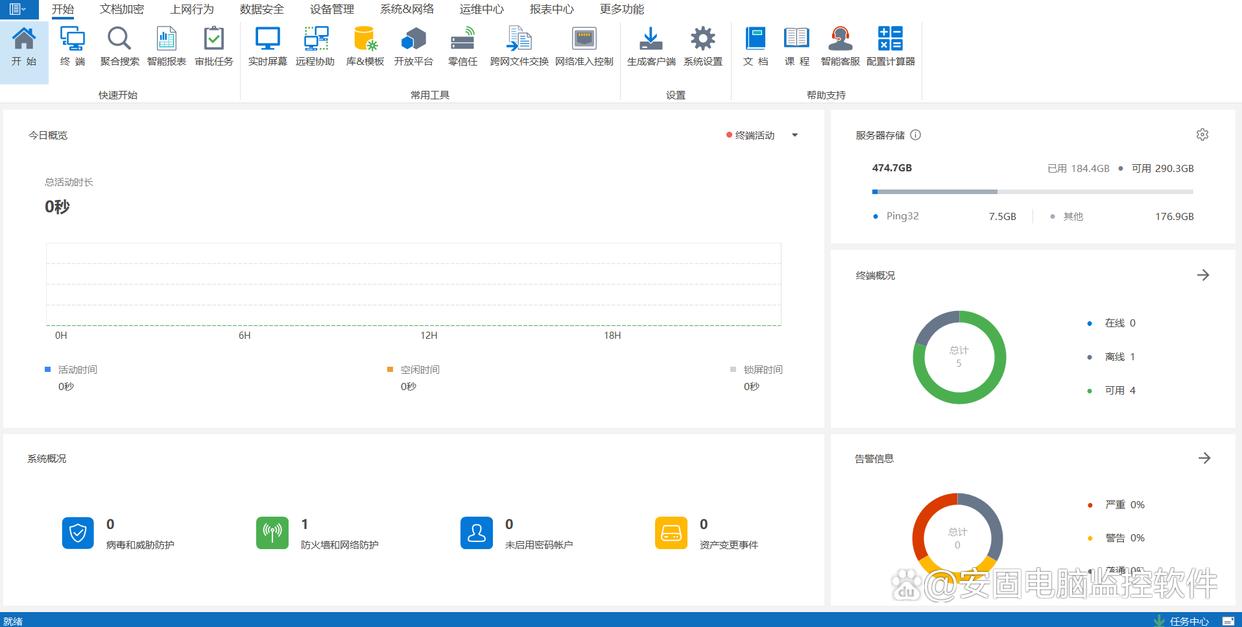This screenshot has height=627, width=1242.
Task: Switch to 文档加密 ribbon tab
Action: [122, 9]
